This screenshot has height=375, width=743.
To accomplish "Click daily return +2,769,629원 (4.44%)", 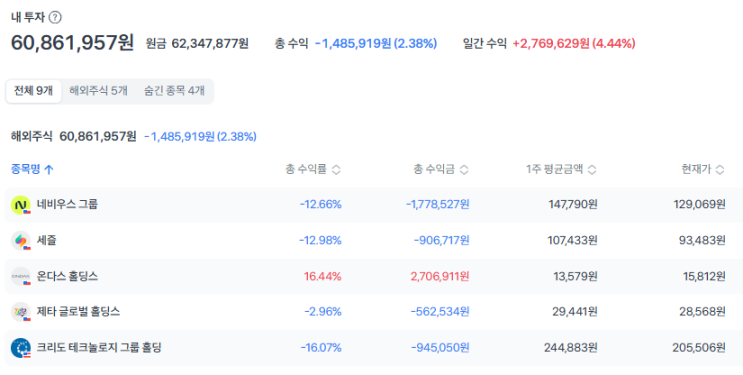I will (574, 44).
